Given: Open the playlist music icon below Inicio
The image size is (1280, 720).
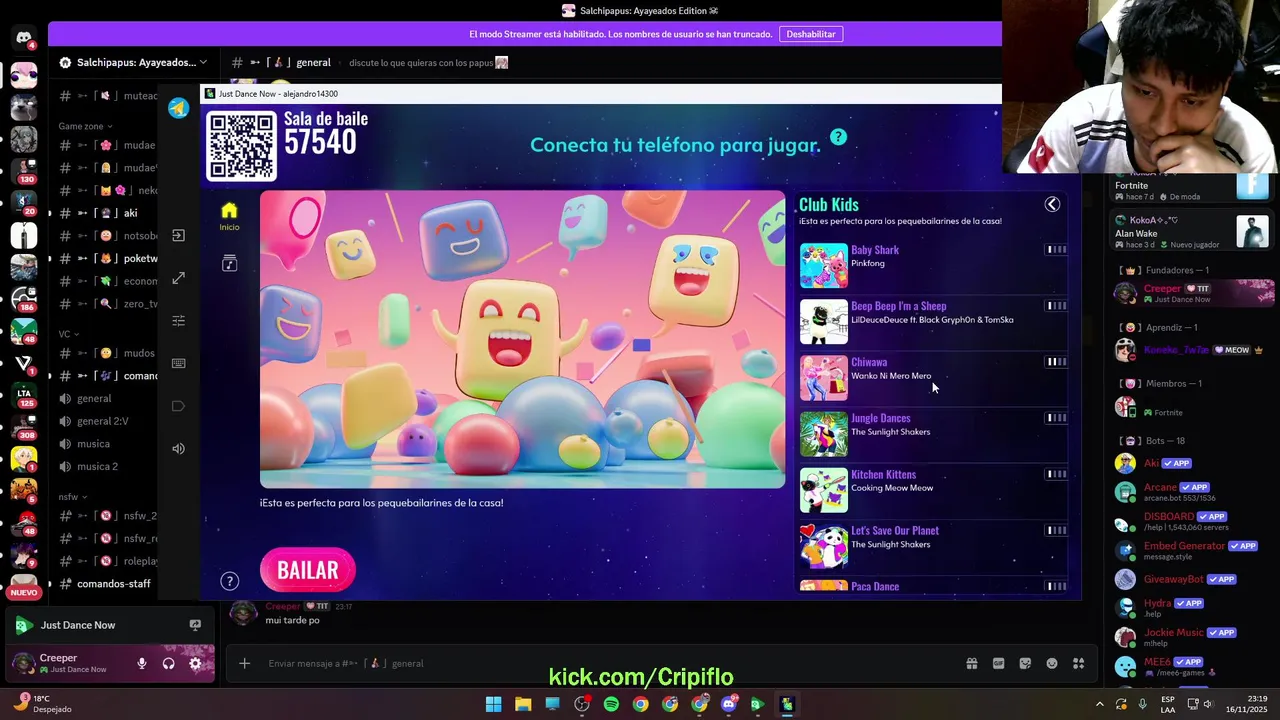Looking at the screenshot, I should (229, 264).
